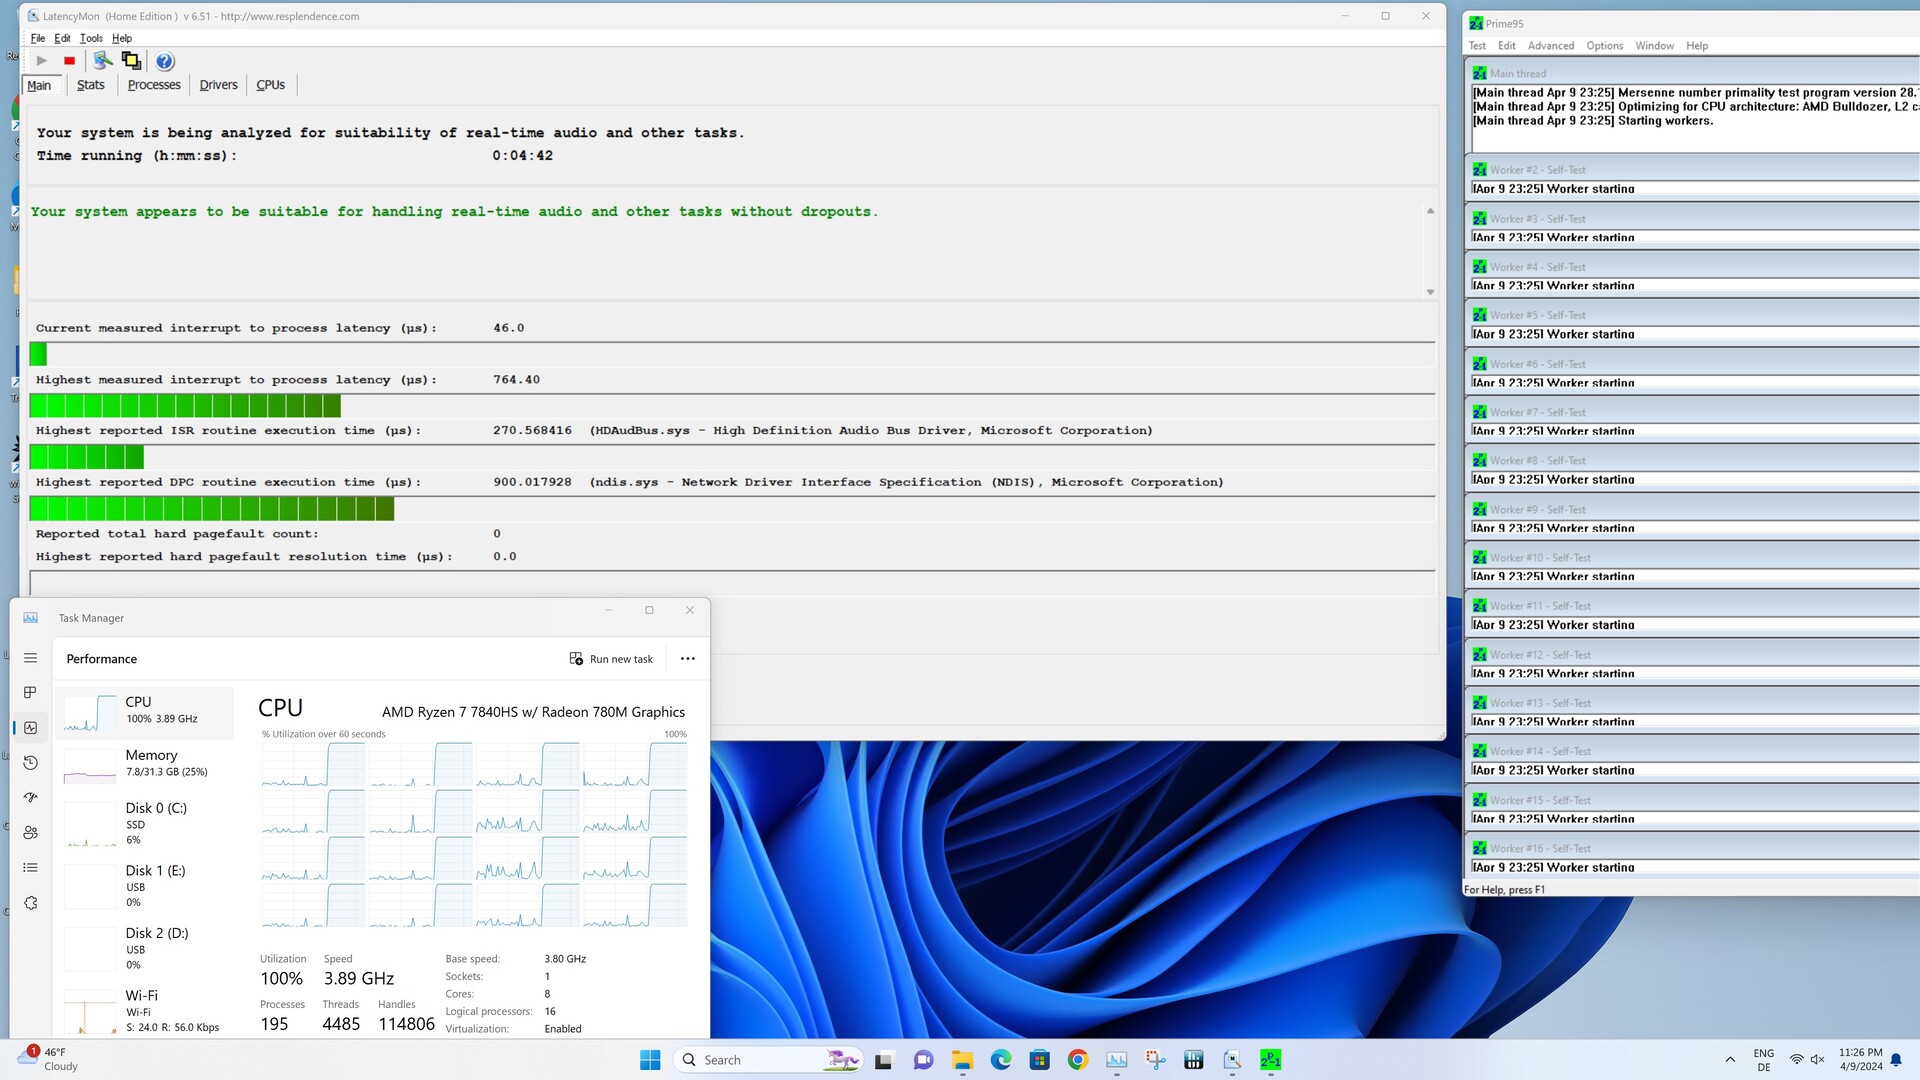1920x1080 pixels.
Task: Open Task Manager Startup apps icon
Action: click(x=30, y=797)
